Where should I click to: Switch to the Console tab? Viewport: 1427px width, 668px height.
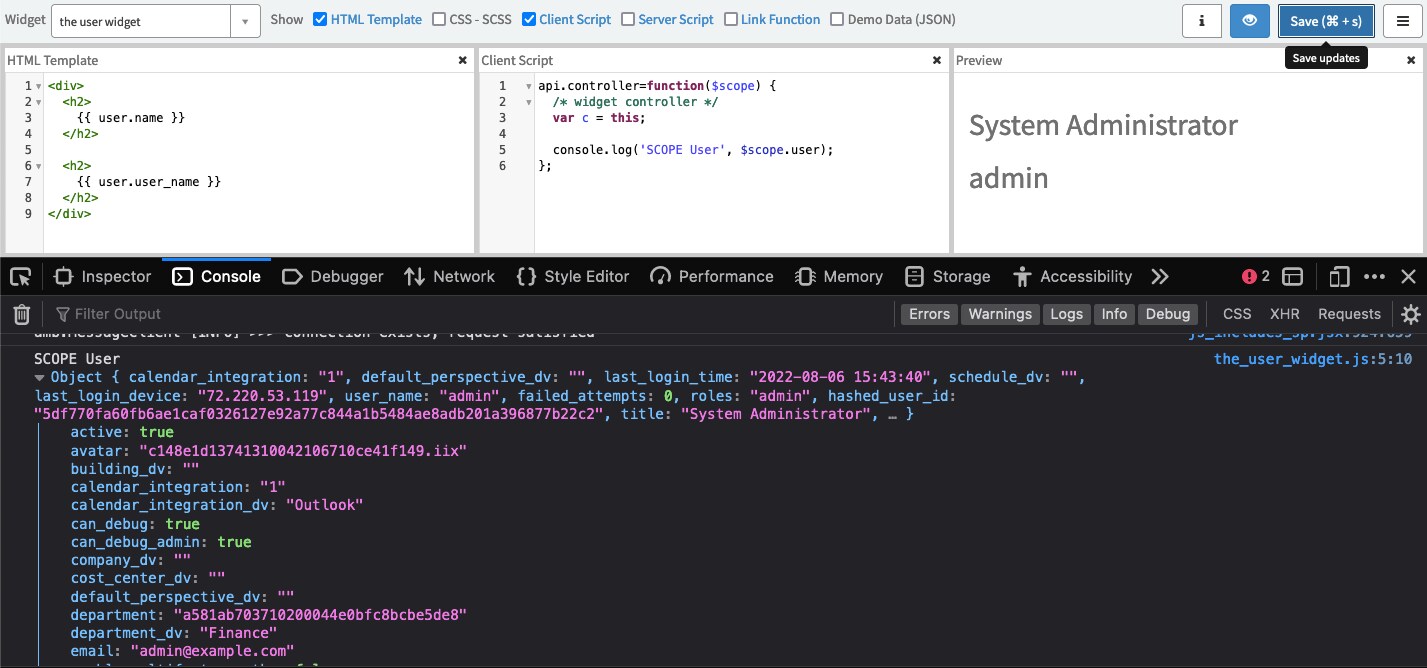tap(216, 276)
